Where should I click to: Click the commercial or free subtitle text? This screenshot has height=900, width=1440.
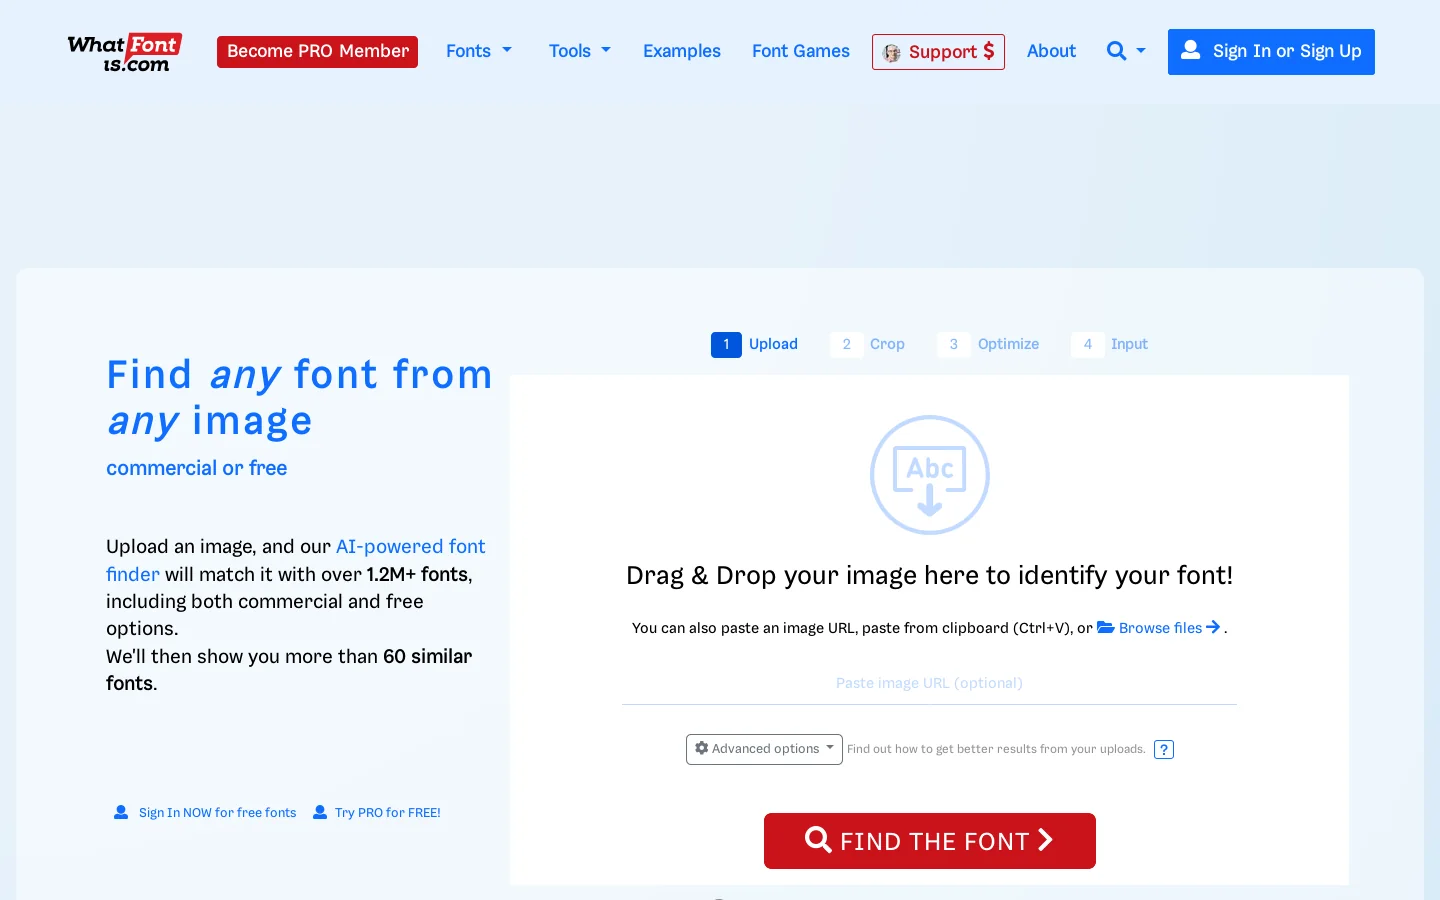coord(197,468)
